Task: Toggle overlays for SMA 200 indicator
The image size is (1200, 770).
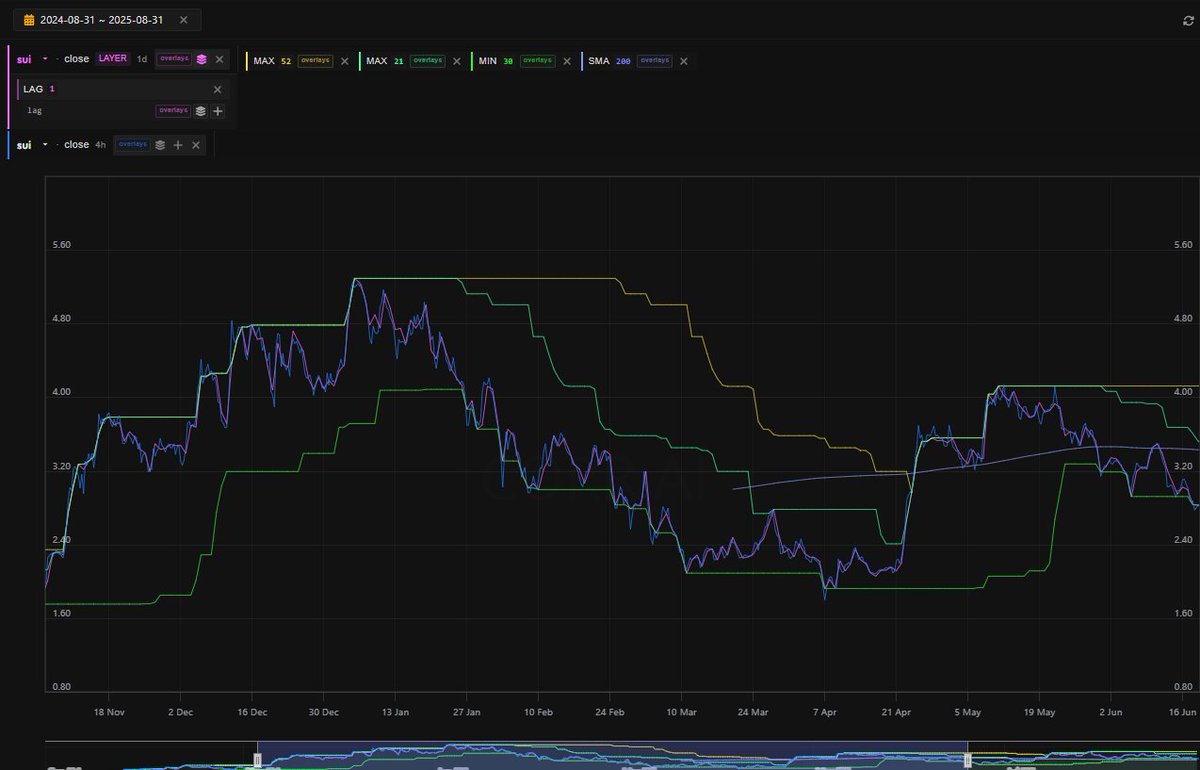Action: click(654, 60)
